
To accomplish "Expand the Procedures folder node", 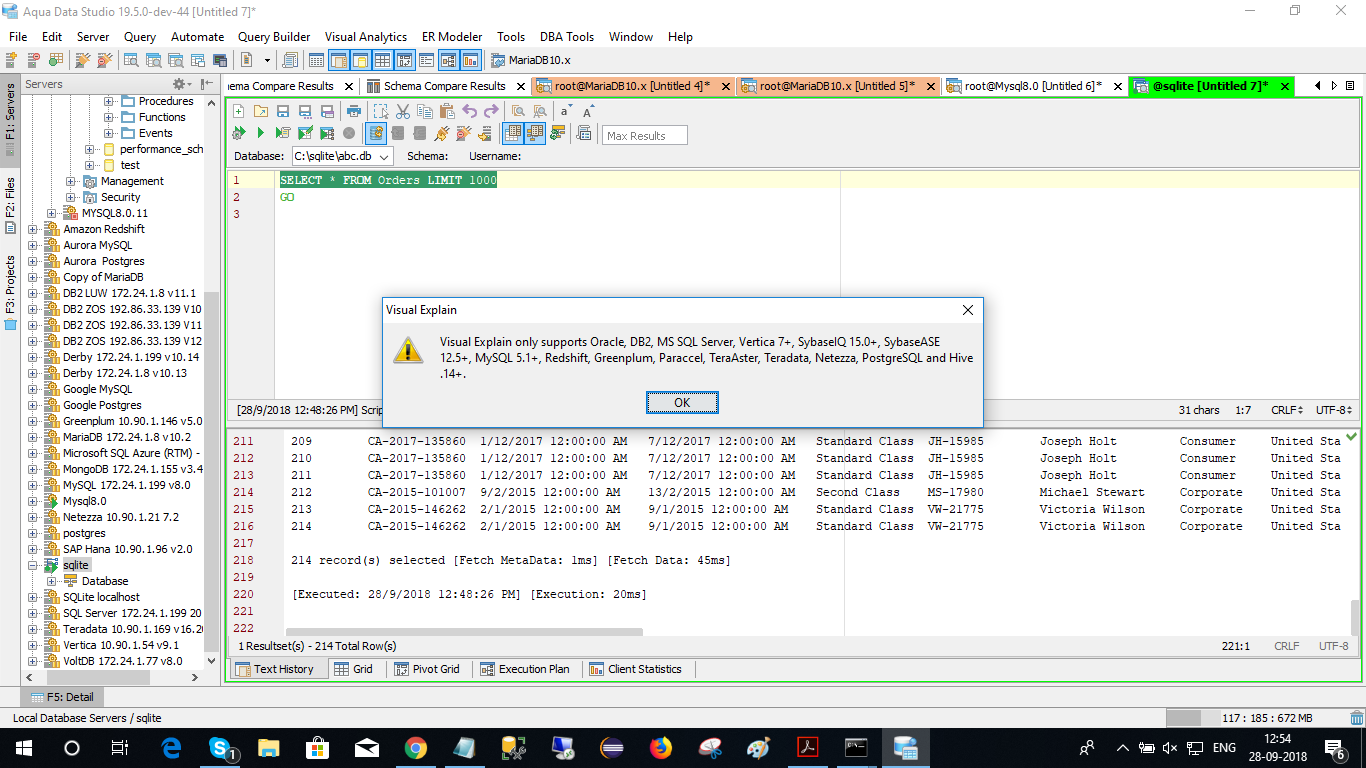I will pyautogui.click(x=108, y=101).
